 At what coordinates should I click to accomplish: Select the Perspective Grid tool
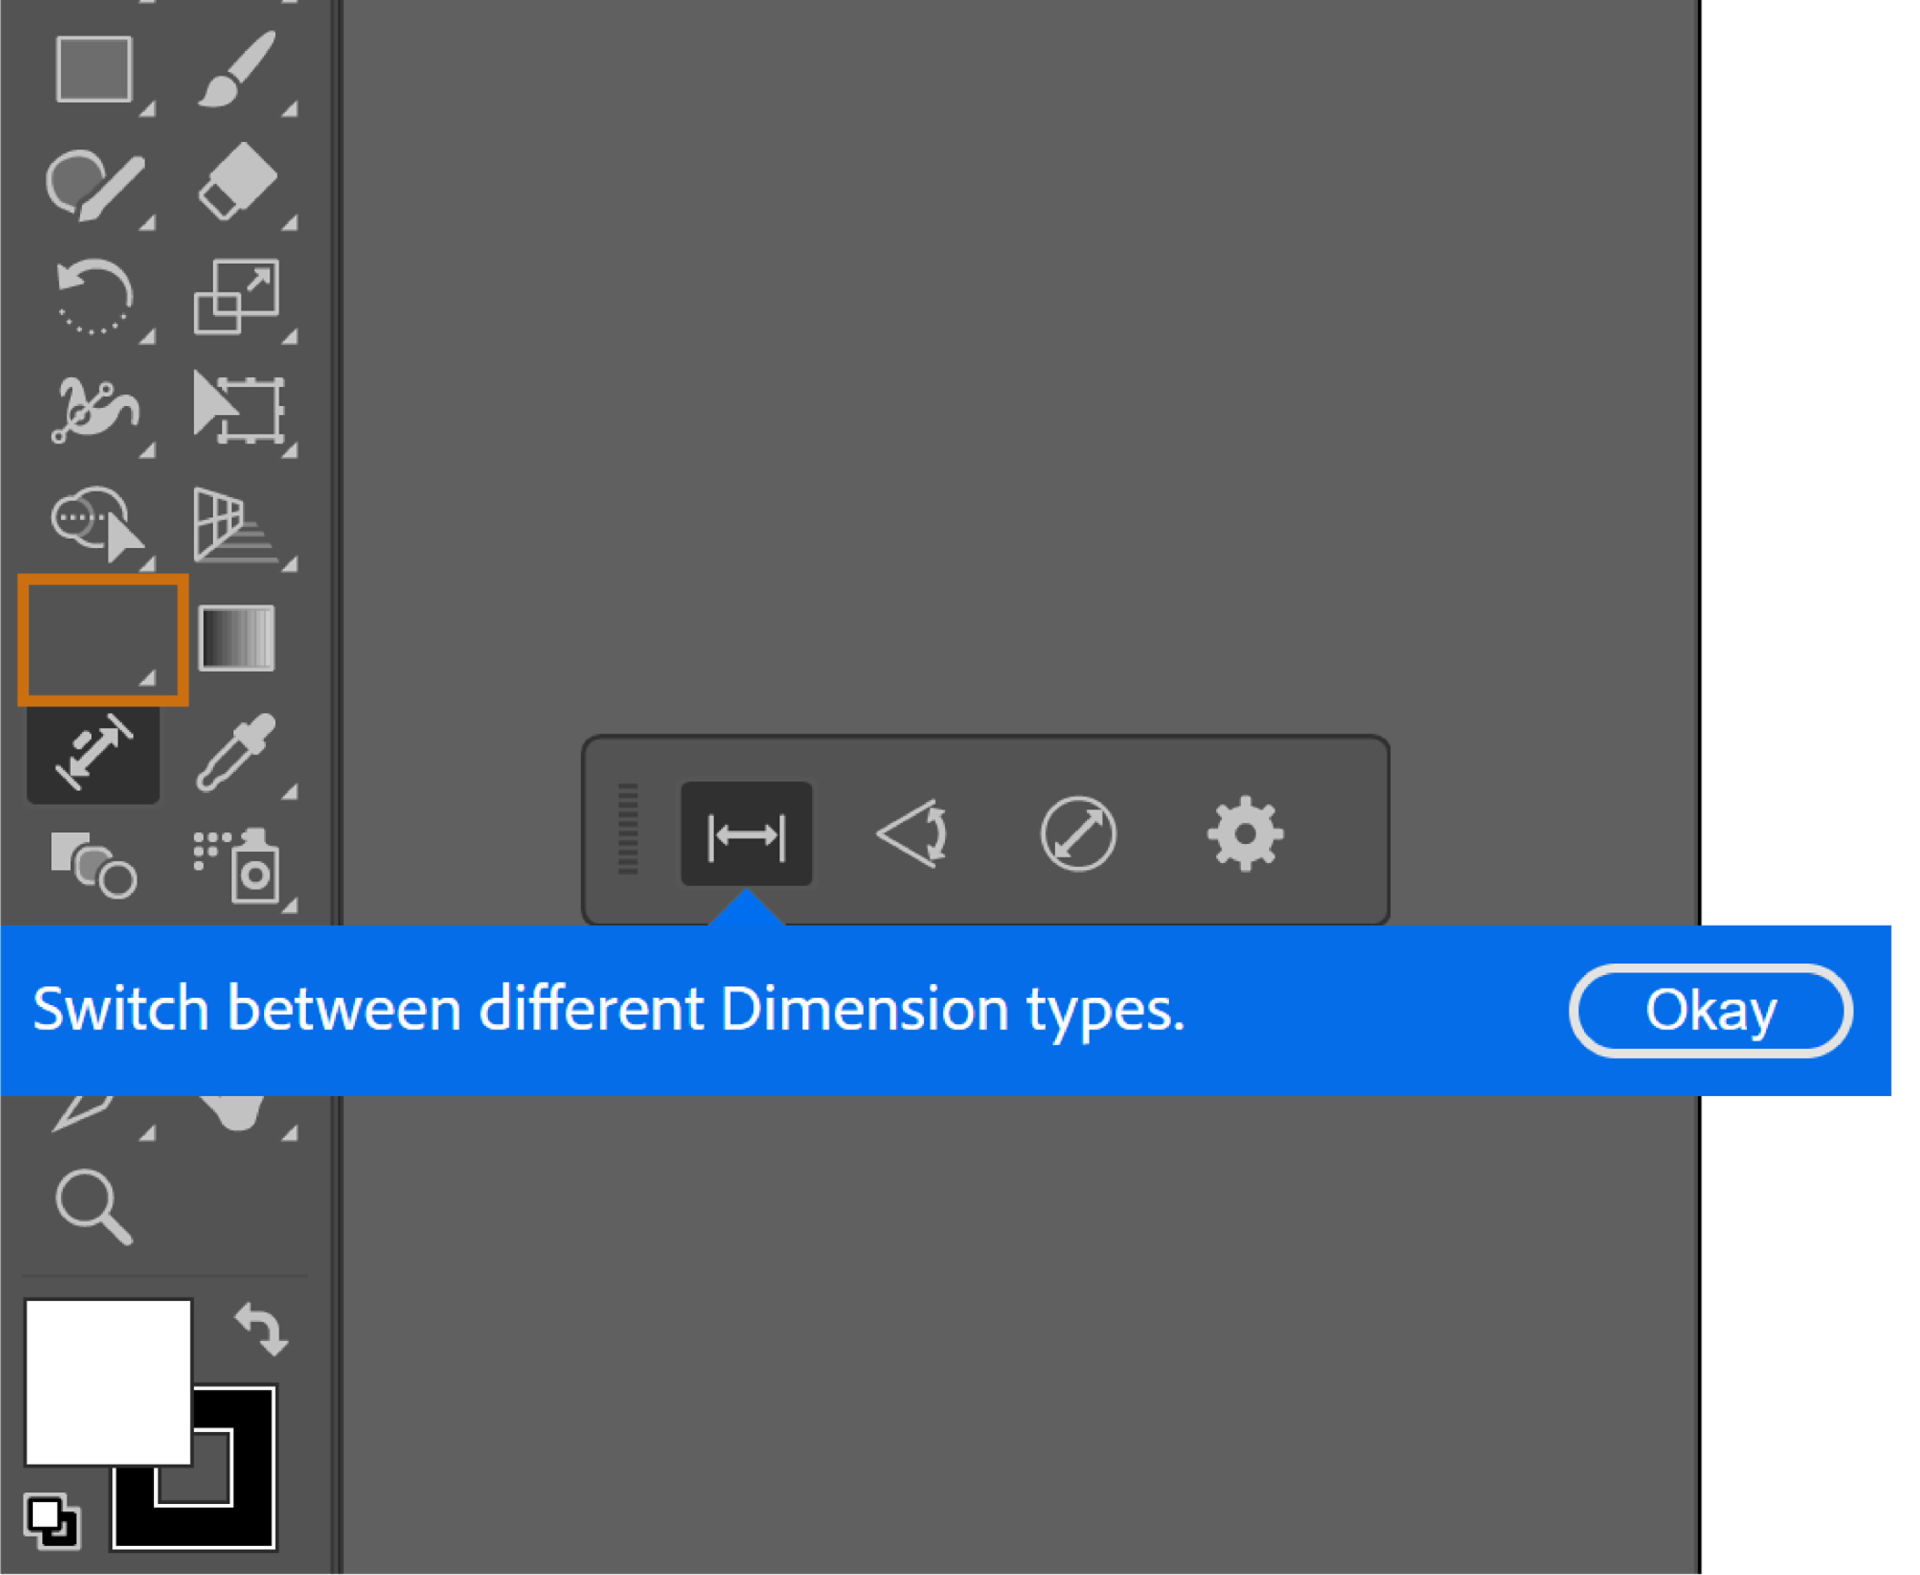234,526
